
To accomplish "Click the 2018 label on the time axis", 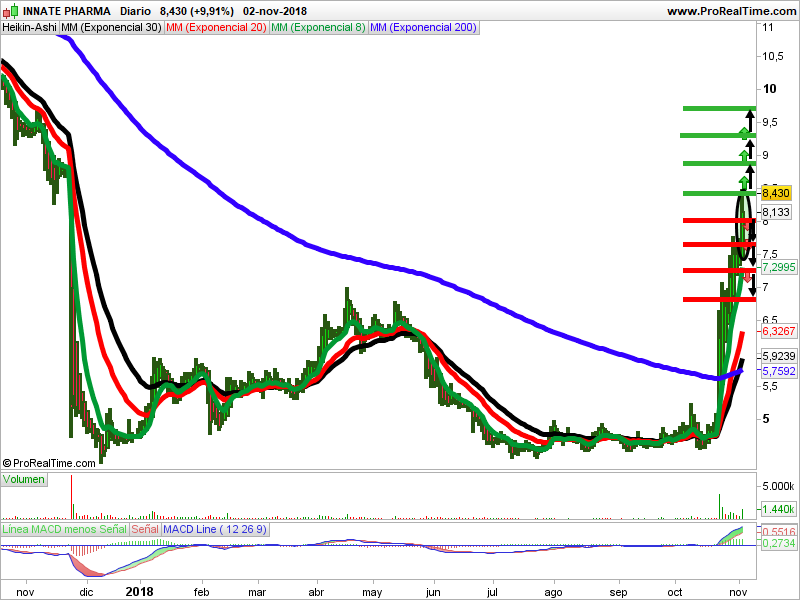I will [139, 592].
